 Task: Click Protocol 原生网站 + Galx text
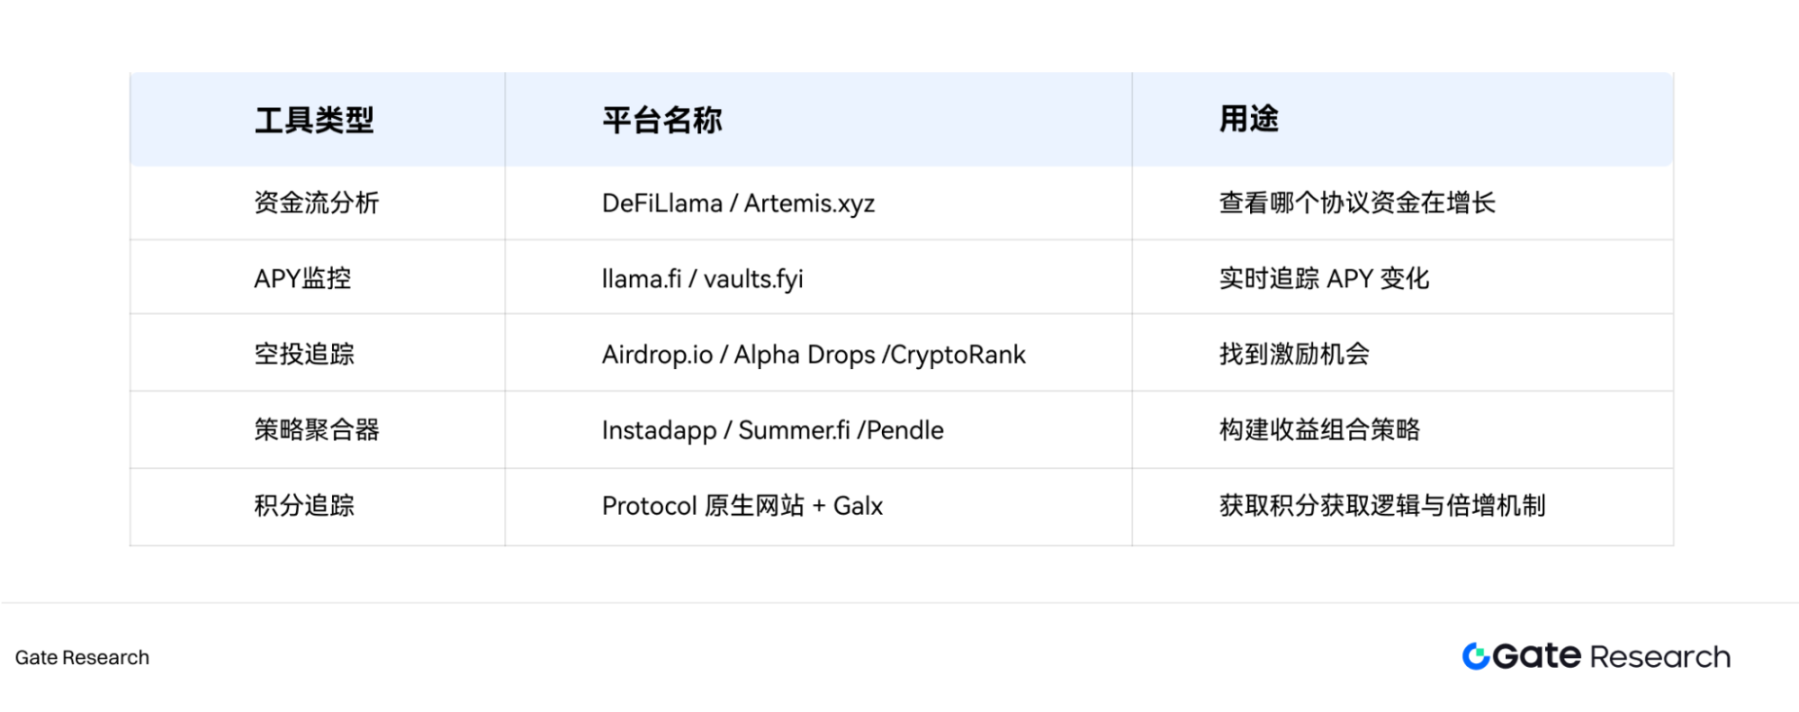[x=742, y=506]
